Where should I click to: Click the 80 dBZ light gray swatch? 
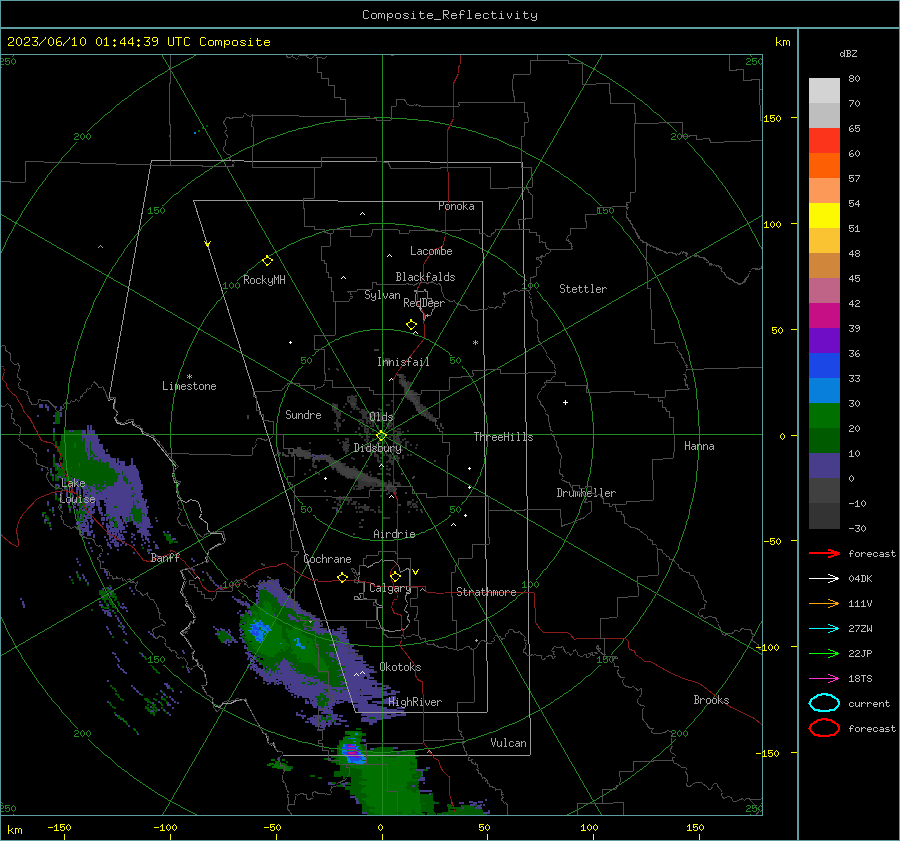[x=824, y=91]
